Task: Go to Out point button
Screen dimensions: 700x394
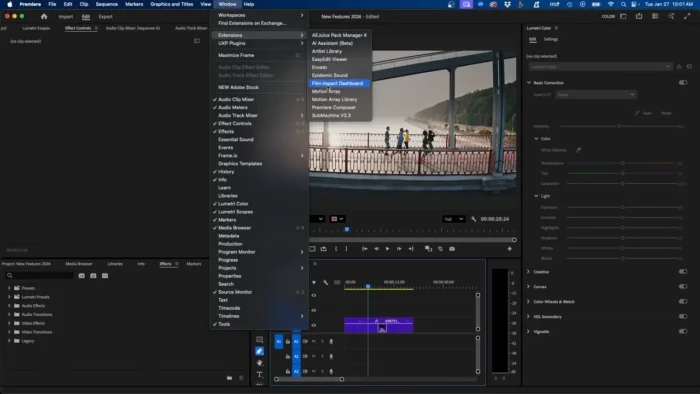Action: click(x=411, y=249)
